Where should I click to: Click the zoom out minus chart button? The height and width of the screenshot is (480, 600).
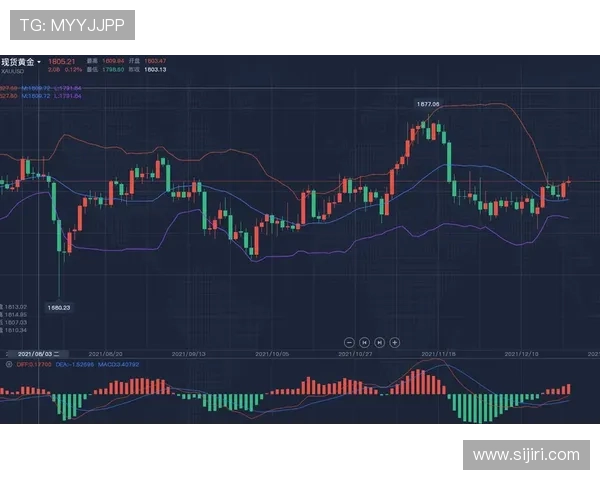[x=349, y=341]
